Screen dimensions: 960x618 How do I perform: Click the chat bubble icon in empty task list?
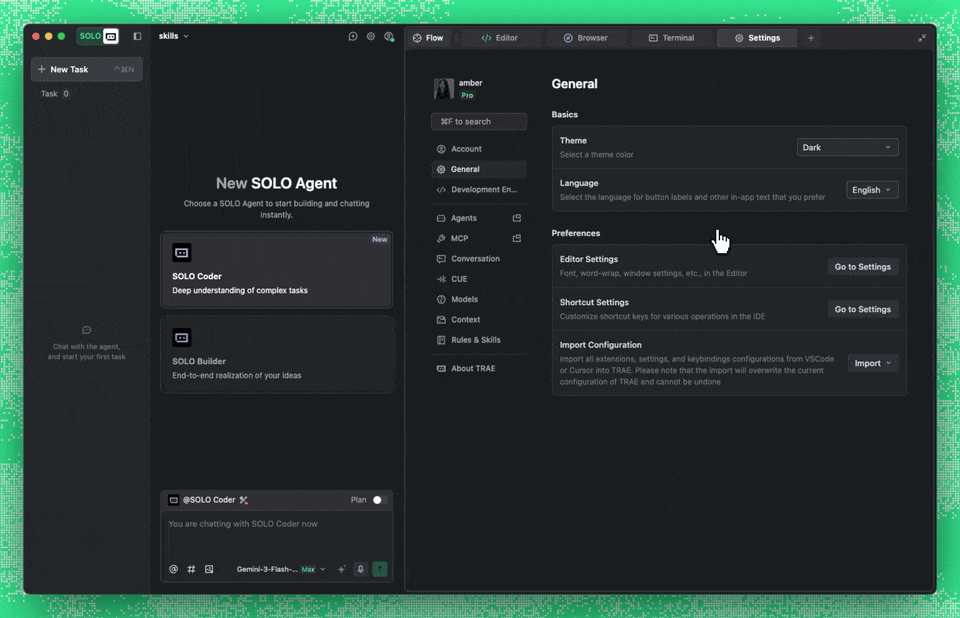click(x=86, y=330)
